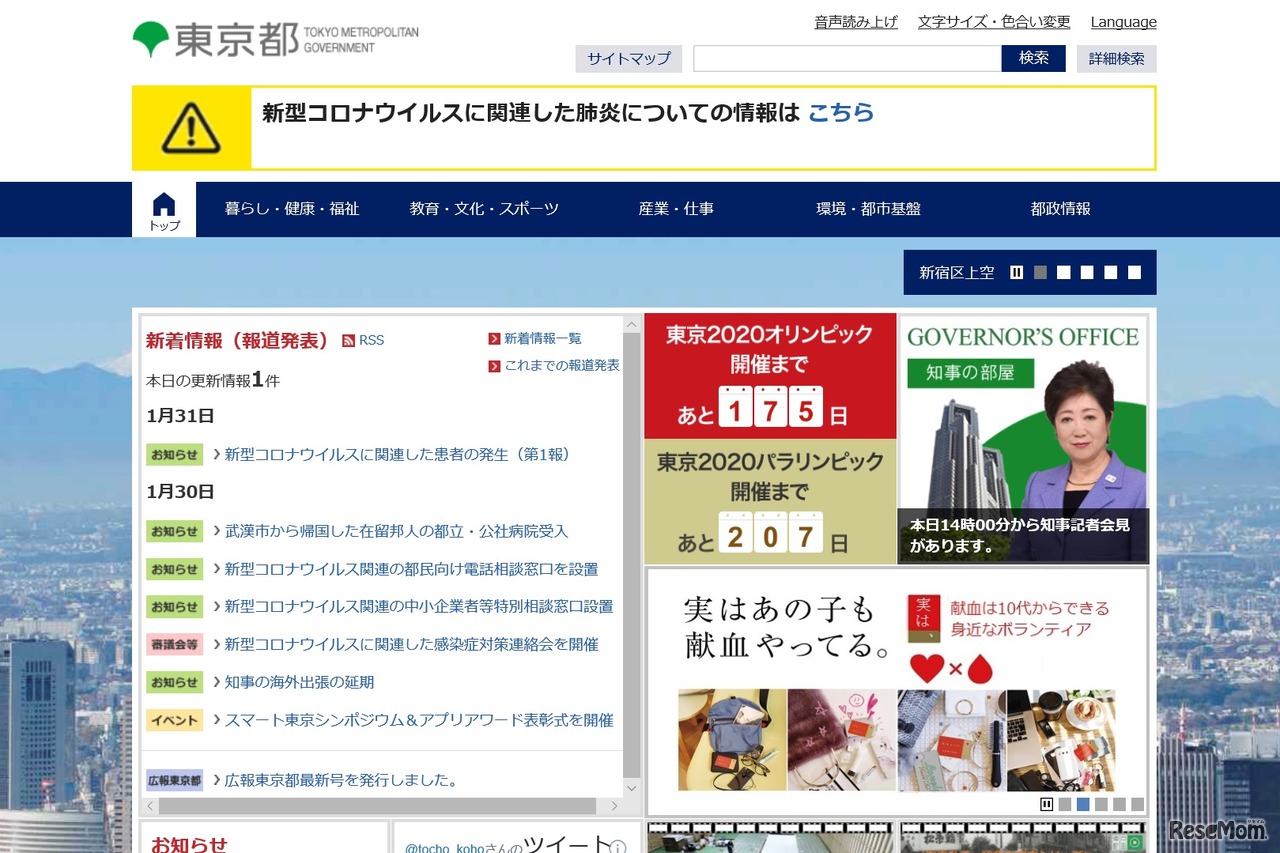Screen dimensions: 1280x853
Task: Open スマート東京シンポジウム＆アプリアワード表彰式を開催
Action: point(419,720)
